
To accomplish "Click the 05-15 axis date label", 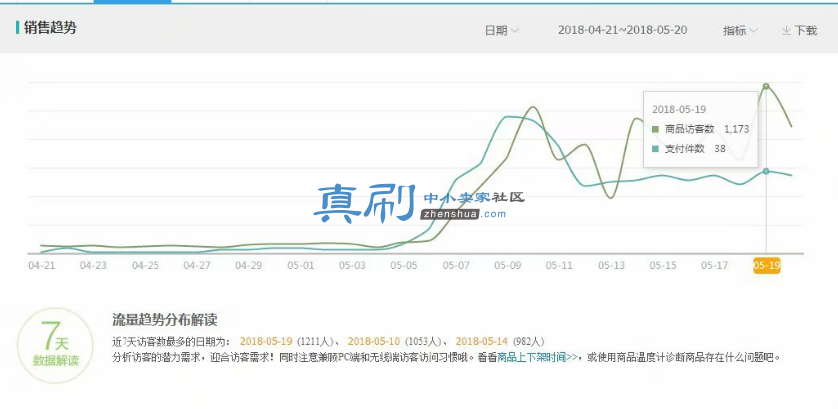I will 663,265.
